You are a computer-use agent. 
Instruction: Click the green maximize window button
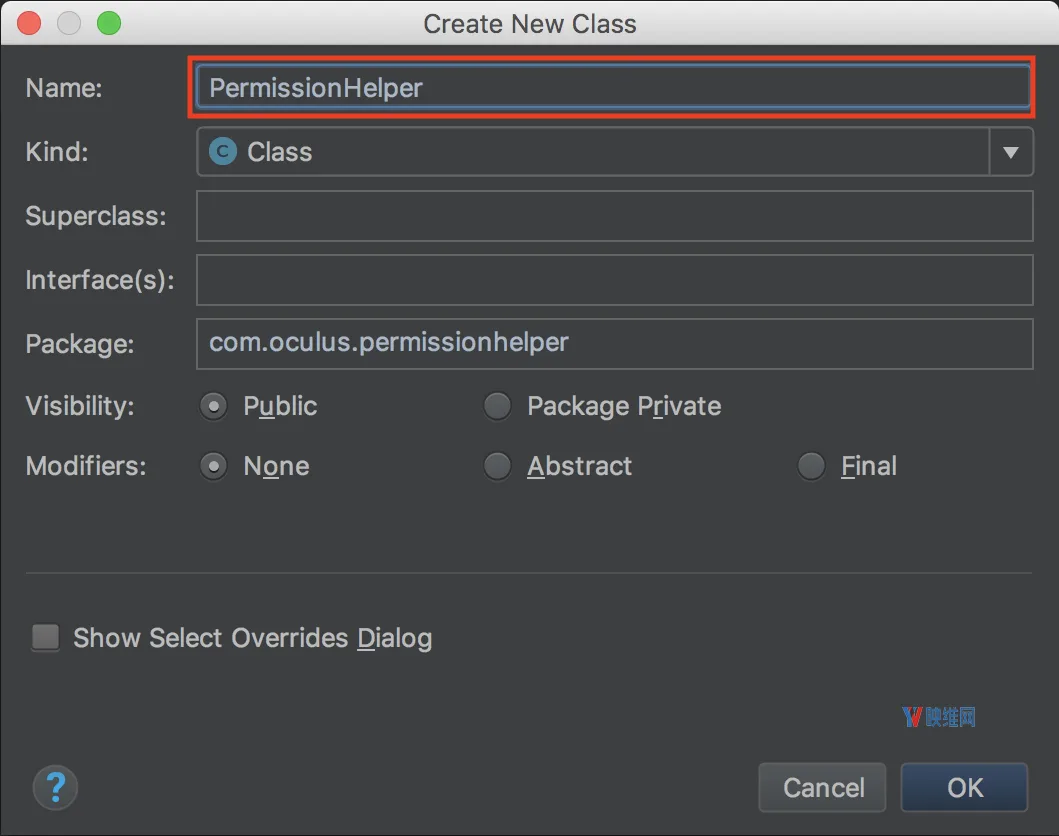click(109, 23)
